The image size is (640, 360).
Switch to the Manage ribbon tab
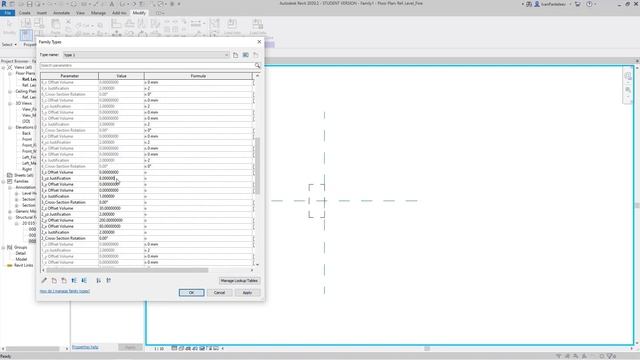(x=98, y=13)
